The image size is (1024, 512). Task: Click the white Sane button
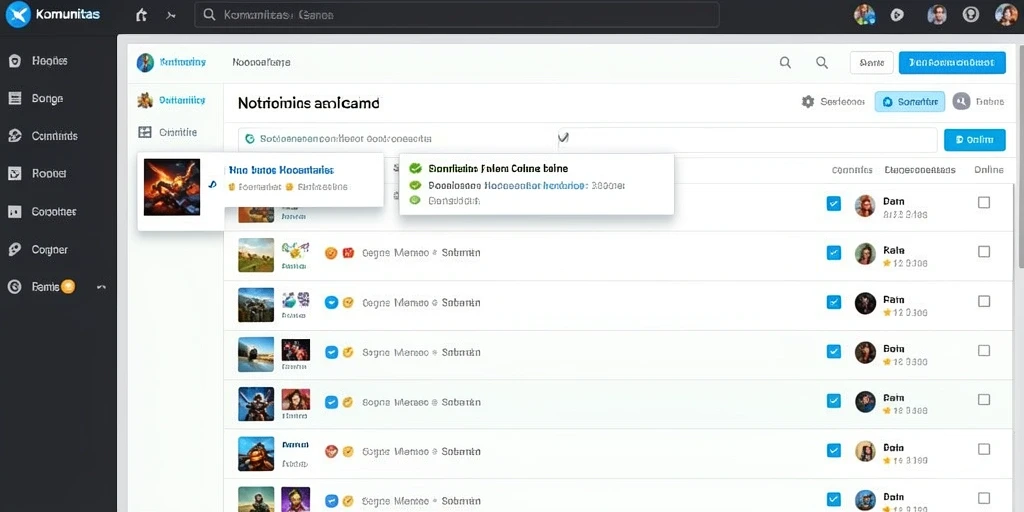[871, 63]
